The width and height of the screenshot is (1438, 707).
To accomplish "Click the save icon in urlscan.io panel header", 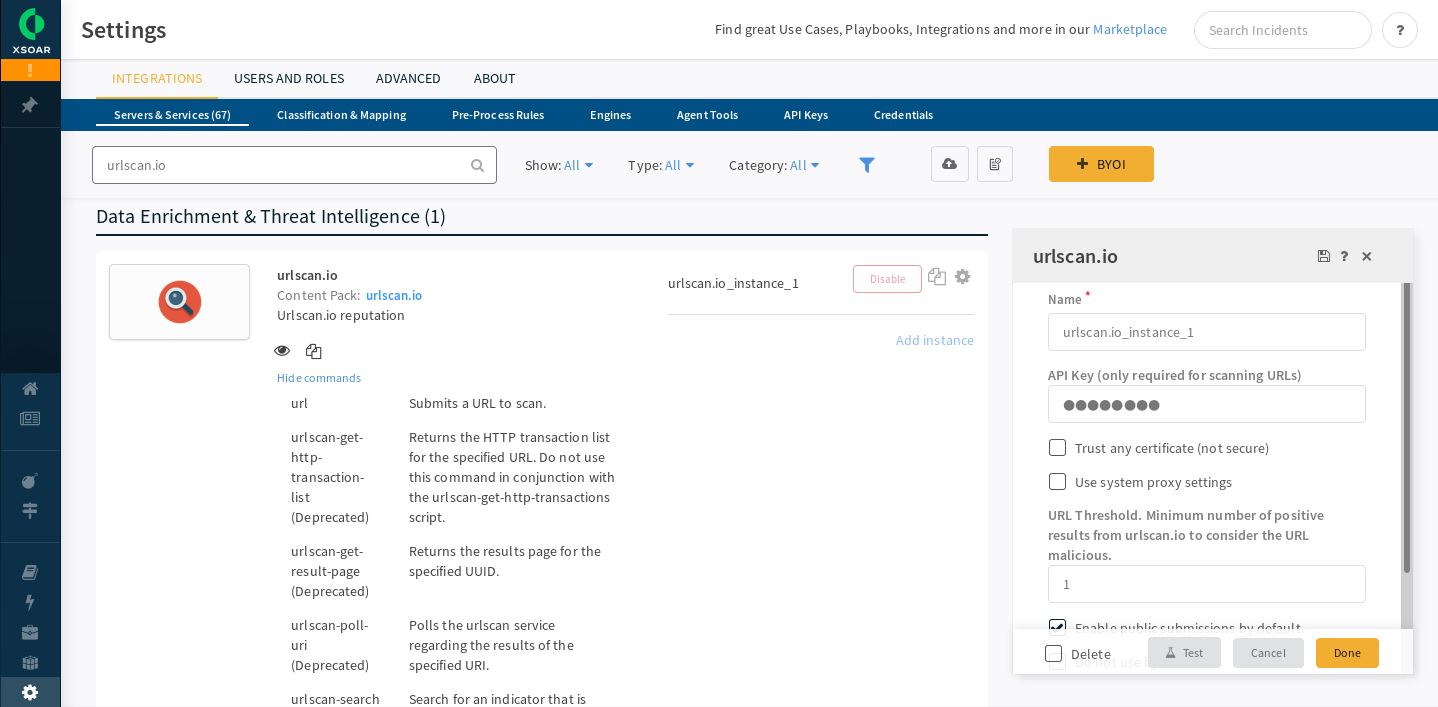I will (1324, 256).
